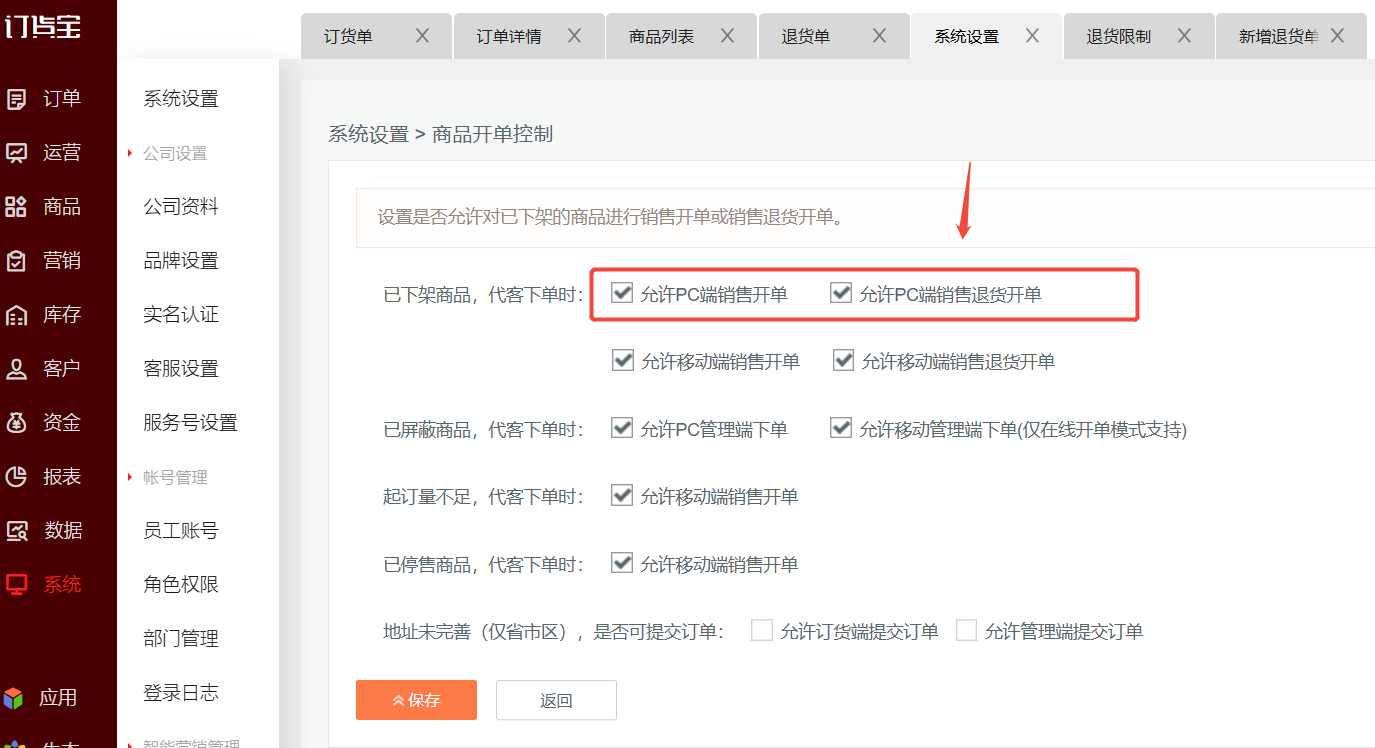Open 公司资料 in the submenu
The width and height of the screenshot is (1375, 748).
pyautogui.click(x=181, y=207)
